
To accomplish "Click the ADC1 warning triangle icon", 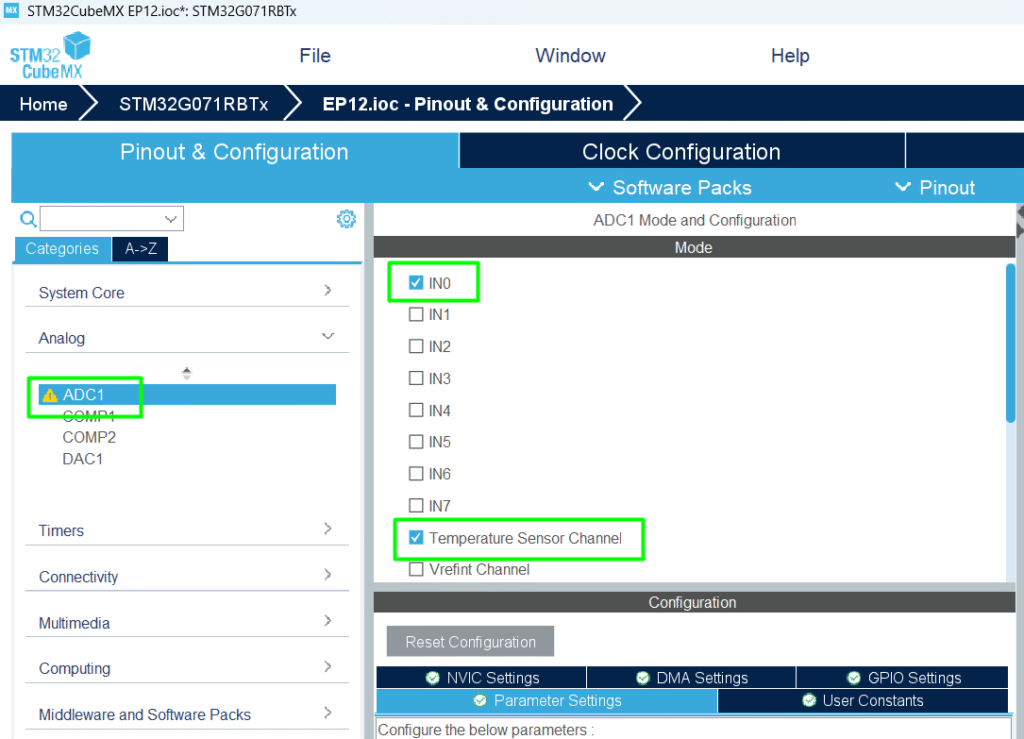I will tap(50, 395).
